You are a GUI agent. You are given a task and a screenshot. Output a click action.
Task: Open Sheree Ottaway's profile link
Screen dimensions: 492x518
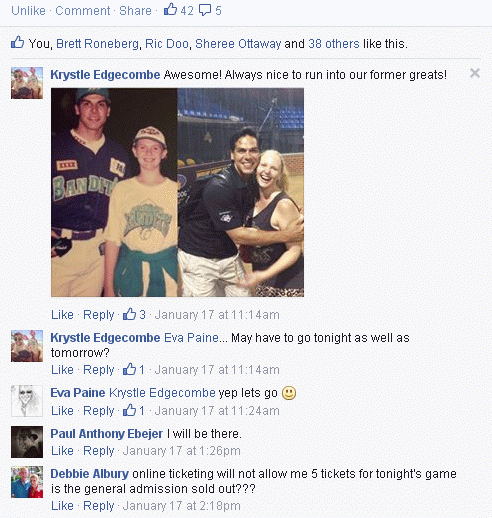tap(238, 44)
